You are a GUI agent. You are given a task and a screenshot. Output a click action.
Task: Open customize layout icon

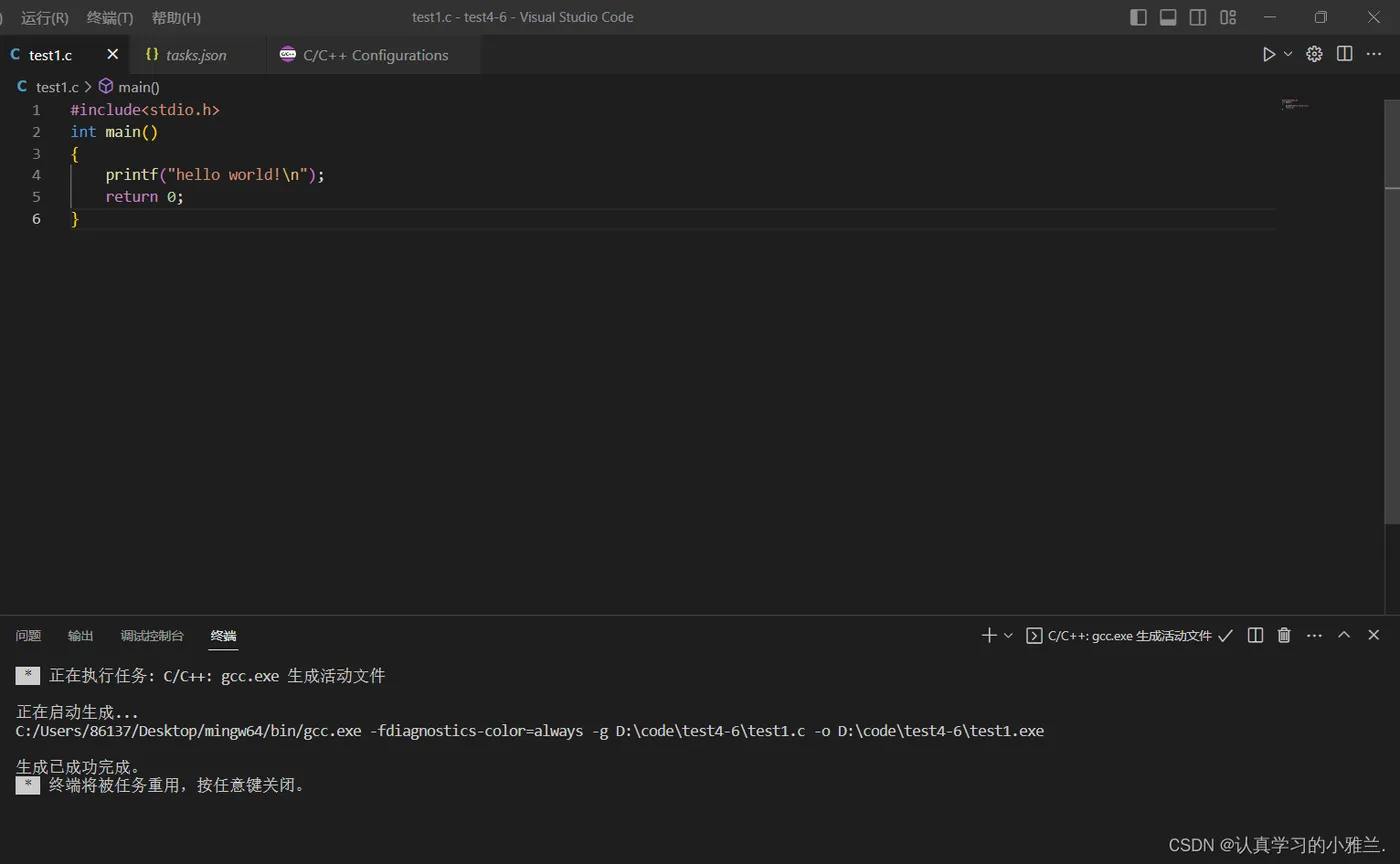tap(1228, 17)
